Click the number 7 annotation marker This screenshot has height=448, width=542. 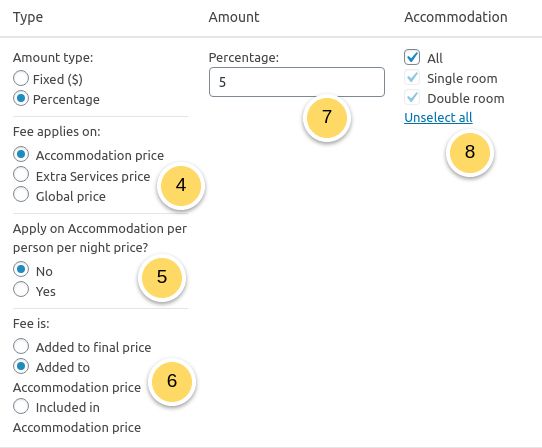[x=327, y=117]
